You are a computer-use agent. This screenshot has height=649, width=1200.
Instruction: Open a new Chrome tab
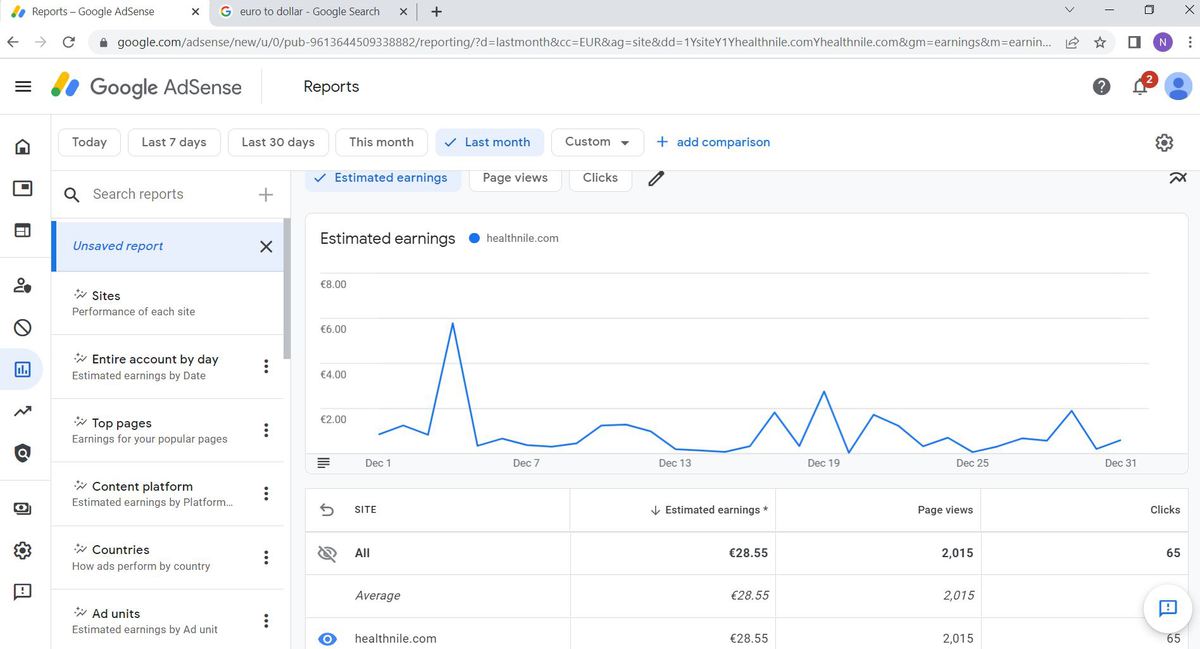(436, 12)
